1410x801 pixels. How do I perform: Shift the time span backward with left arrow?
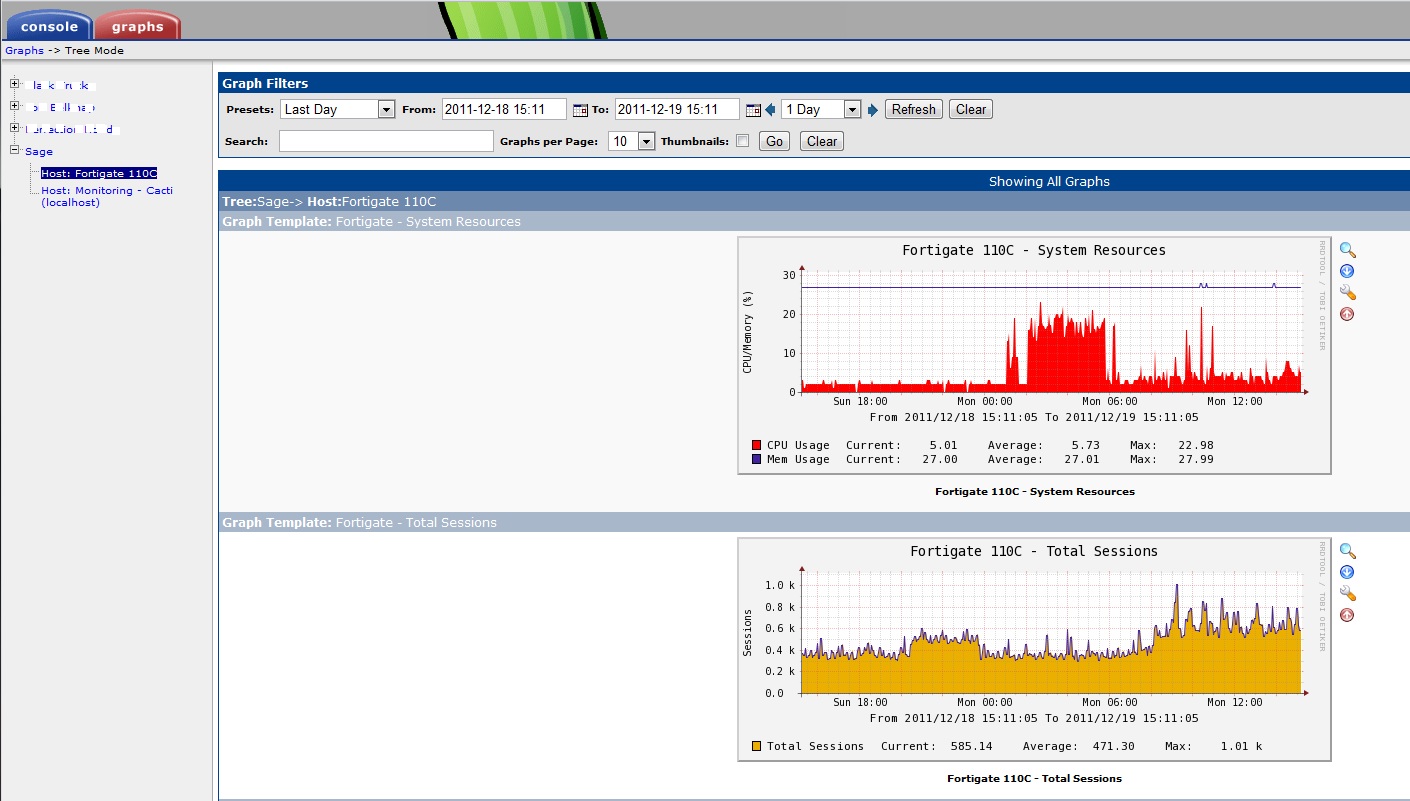tap(771, 110)
